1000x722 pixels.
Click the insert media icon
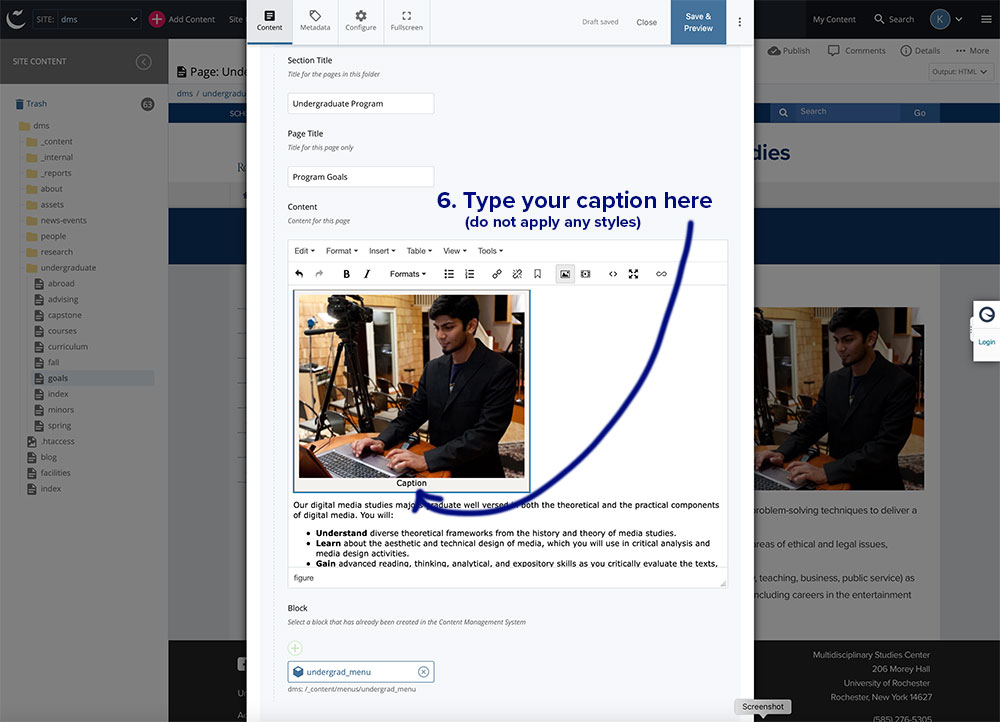pyautogui.click(x=585, y=274)
